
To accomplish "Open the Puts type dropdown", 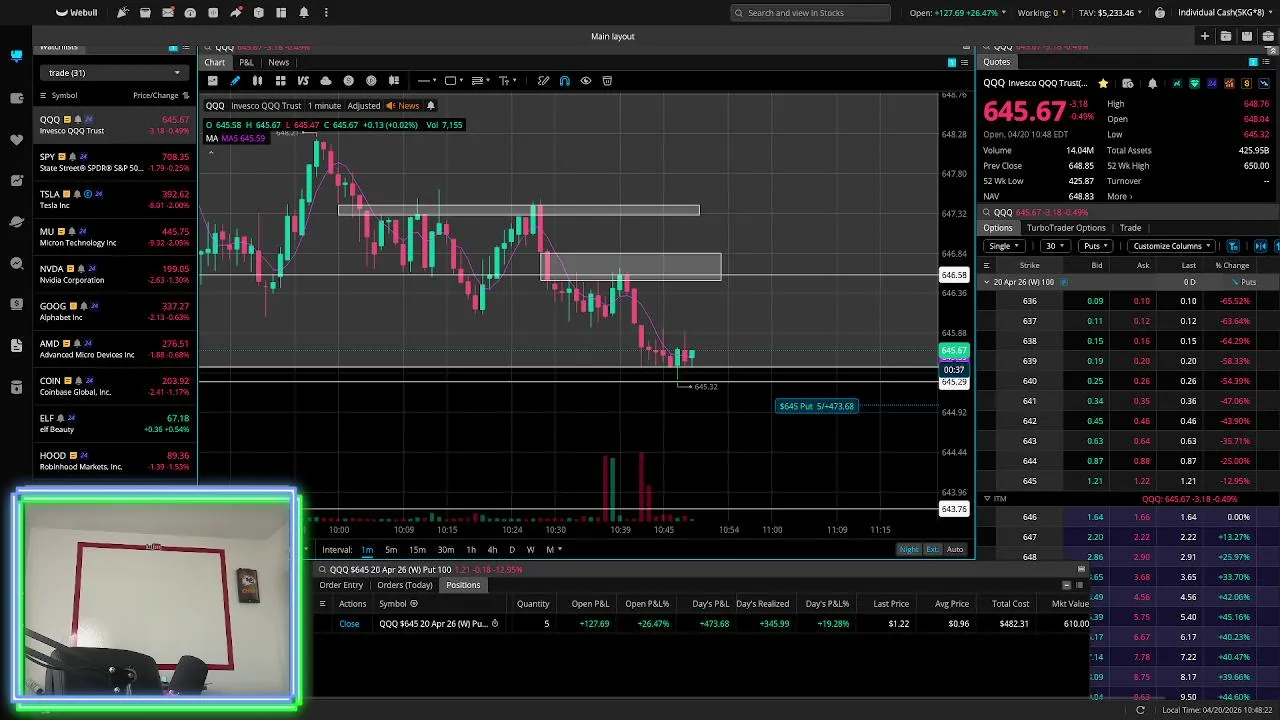I will tap(1096, 246).
